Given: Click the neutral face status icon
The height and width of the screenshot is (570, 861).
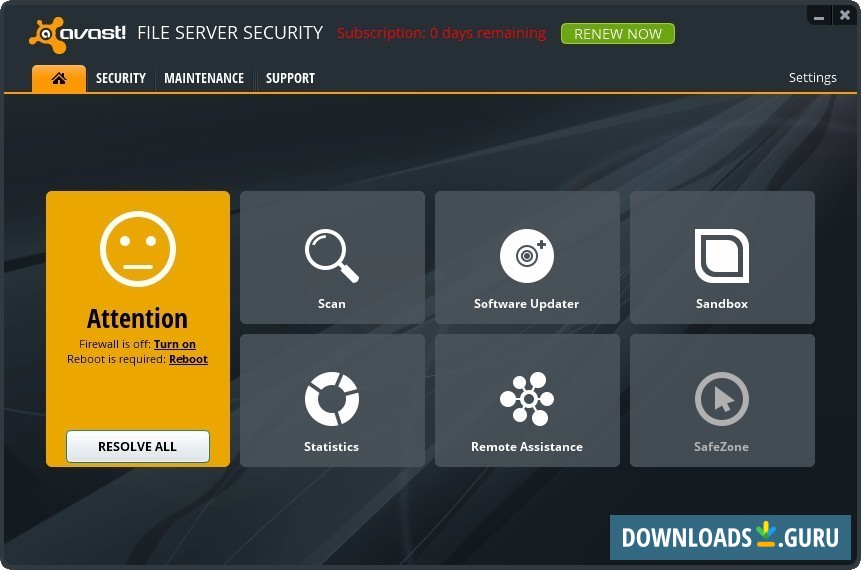Looking at the screenshot, I should point(138,249).
